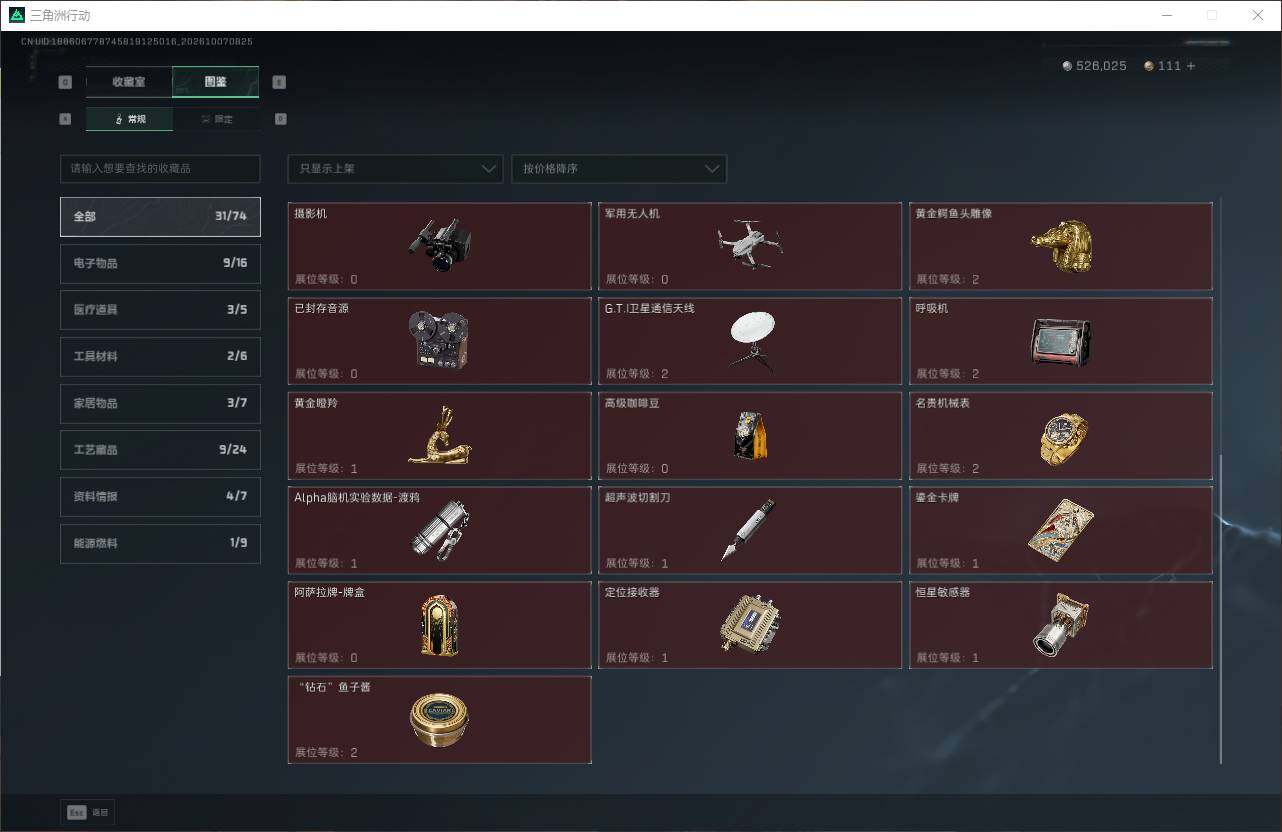
Task: Switch to the 图鉴 tab
Action: 215,82
